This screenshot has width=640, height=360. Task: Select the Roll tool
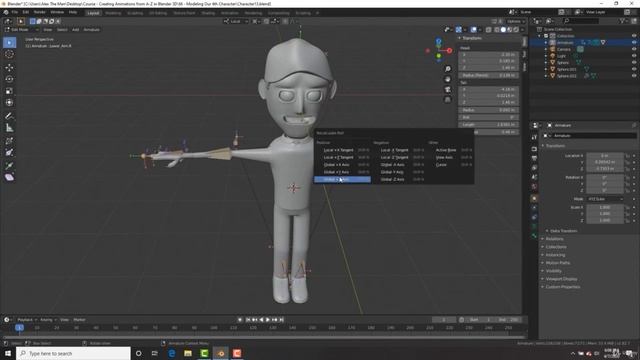(x=9, y=141)
